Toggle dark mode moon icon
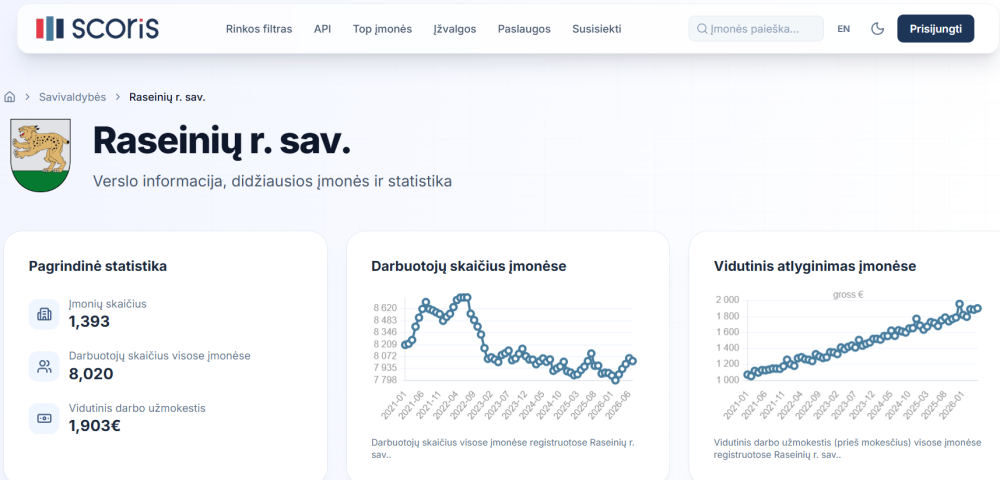The height and width of the screenshot is (480, 1000). pos(878,29)
